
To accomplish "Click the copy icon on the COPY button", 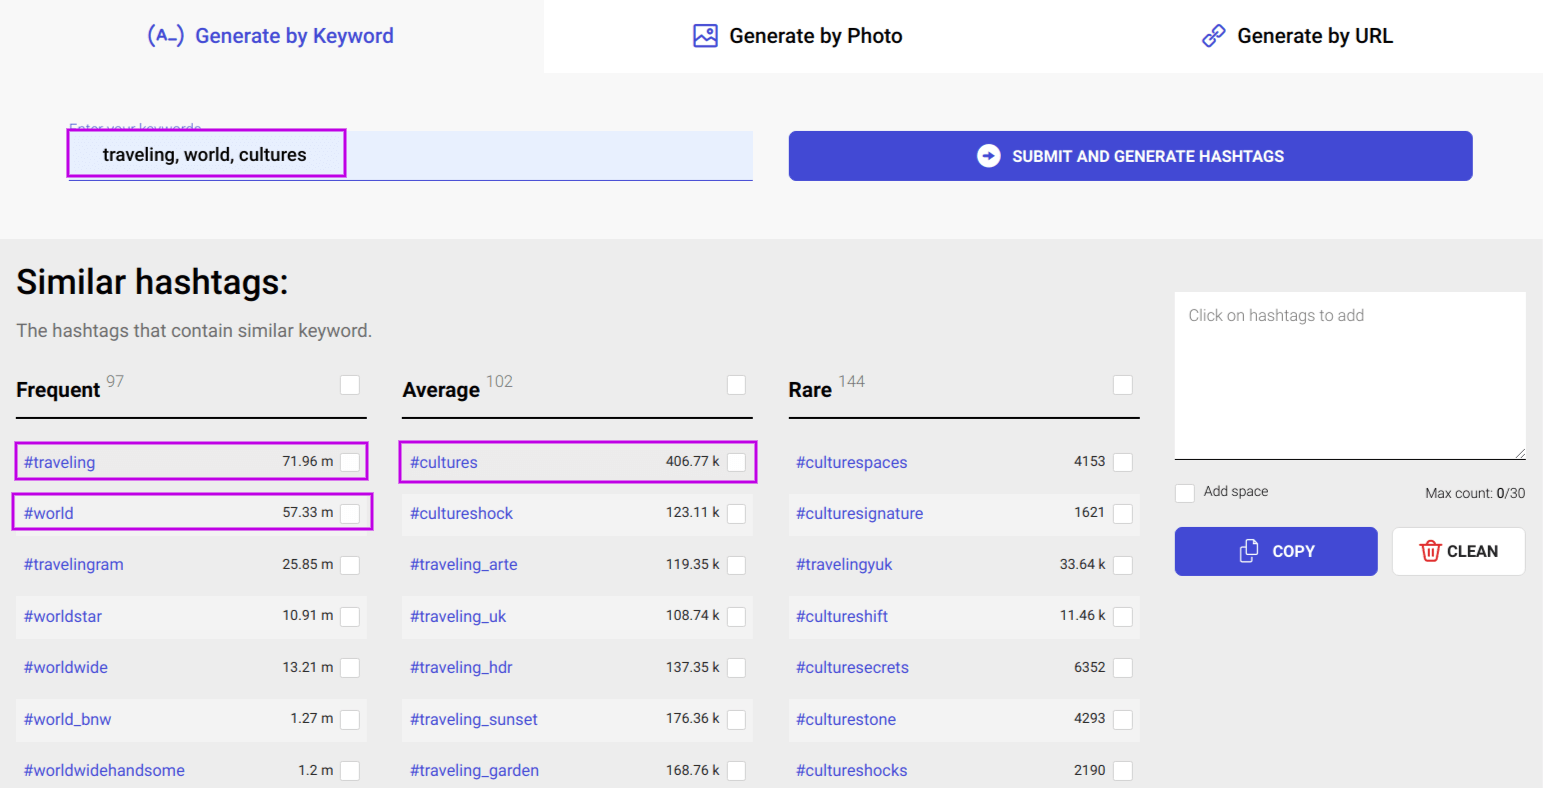I will tap(1249, 551).
